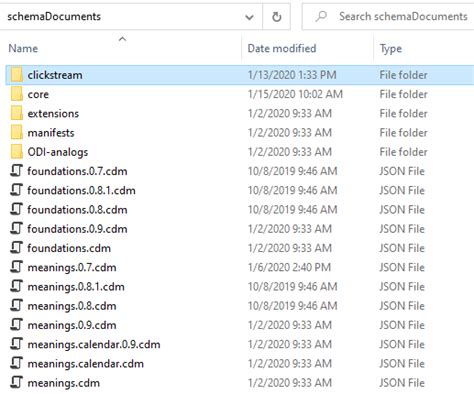Click the ODI-analogs folder icon

(x=17, y=152)
